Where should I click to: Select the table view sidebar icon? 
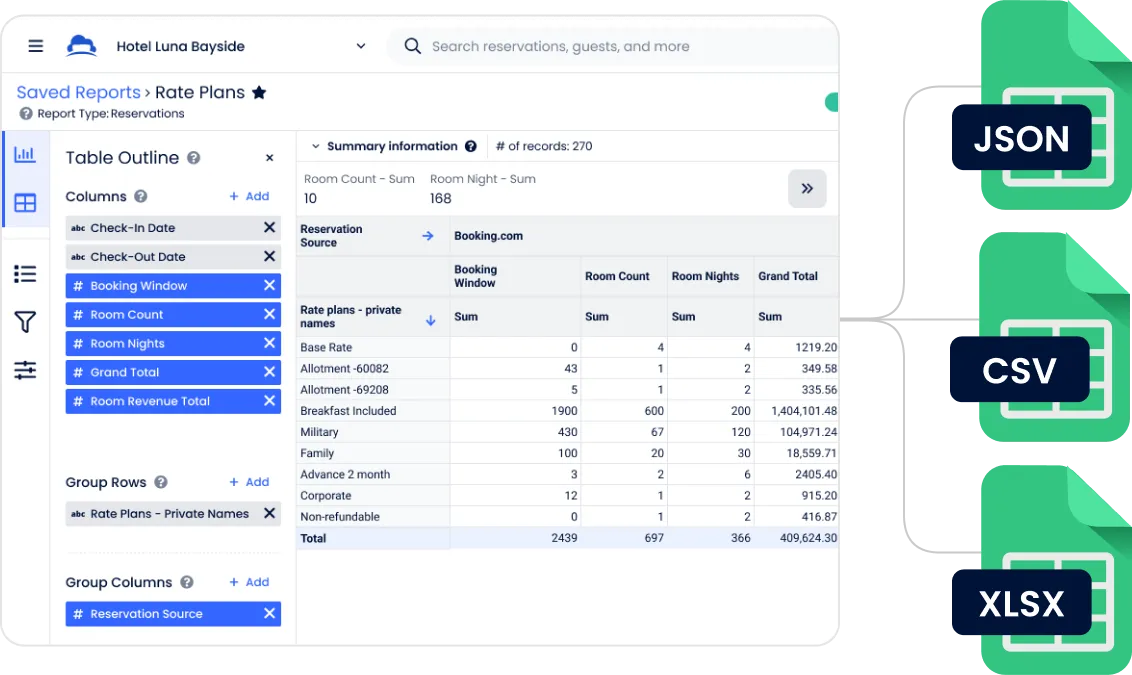coord(25,203)
